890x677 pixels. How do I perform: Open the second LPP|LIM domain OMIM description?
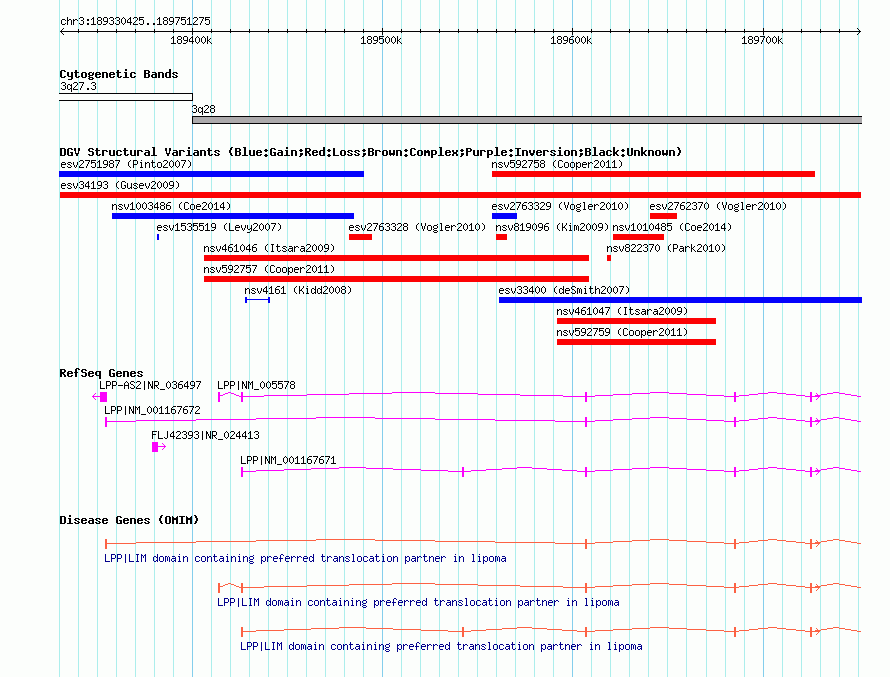(x=418, y=602)
